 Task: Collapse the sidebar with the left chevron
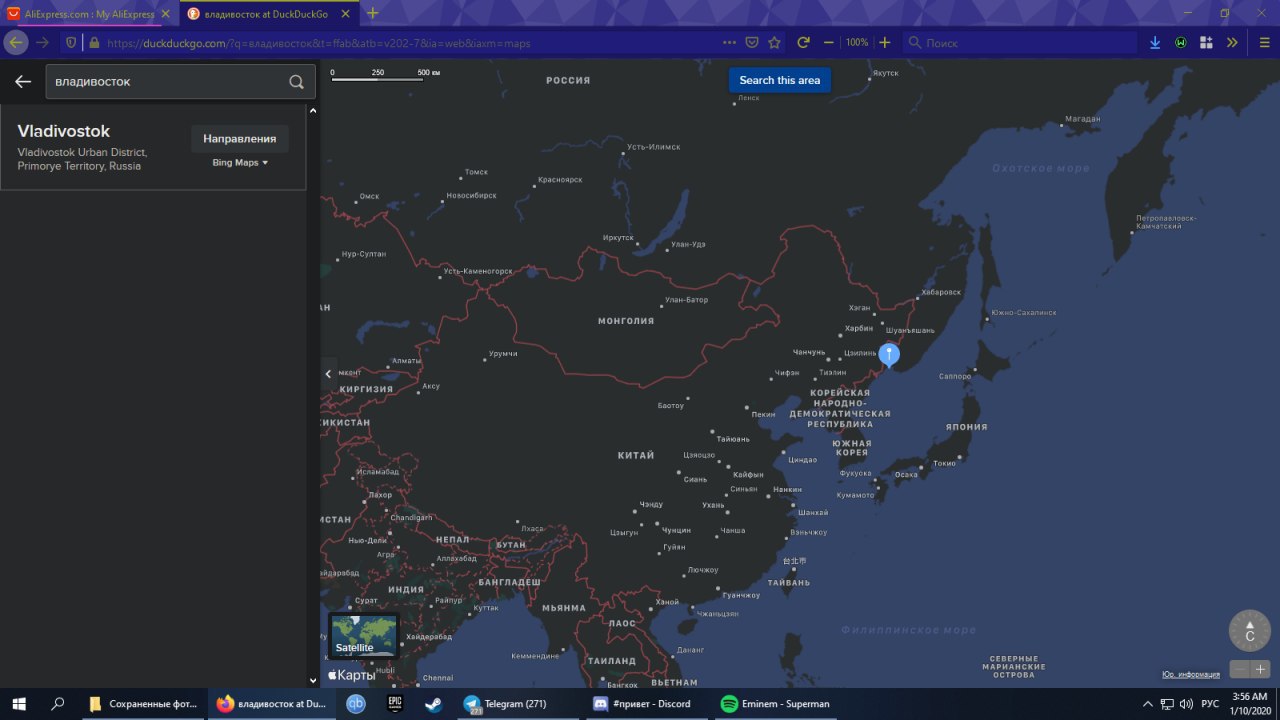328,374
